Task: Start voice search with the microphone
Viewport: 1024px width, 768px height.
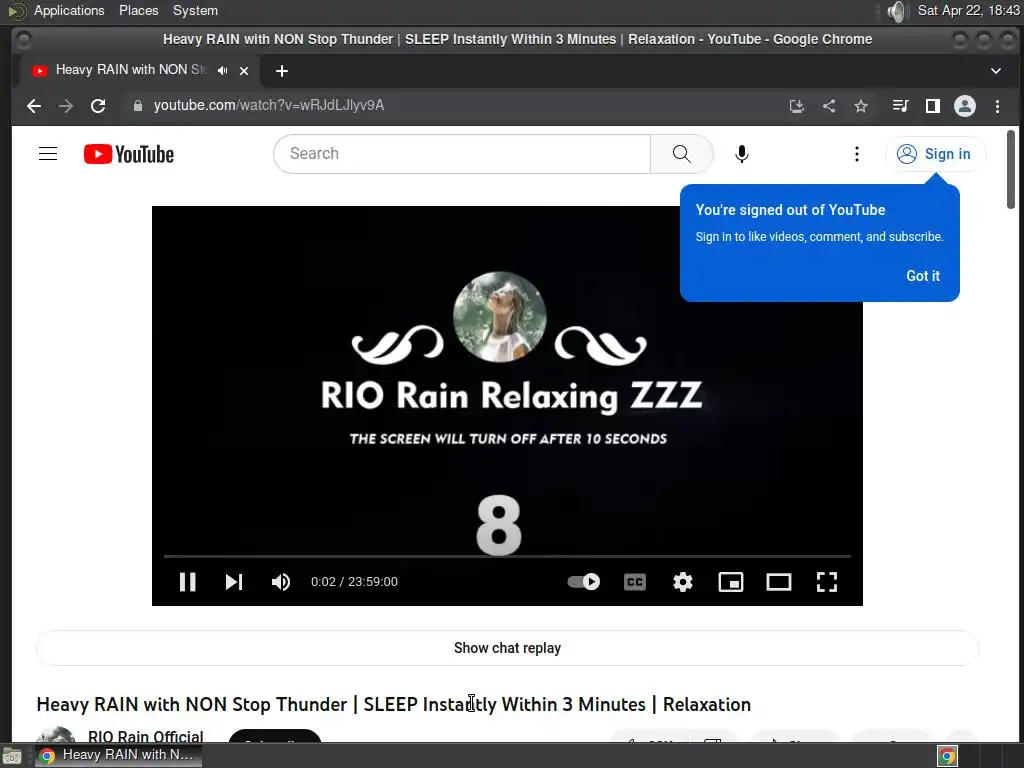Action: pos(741,154)
